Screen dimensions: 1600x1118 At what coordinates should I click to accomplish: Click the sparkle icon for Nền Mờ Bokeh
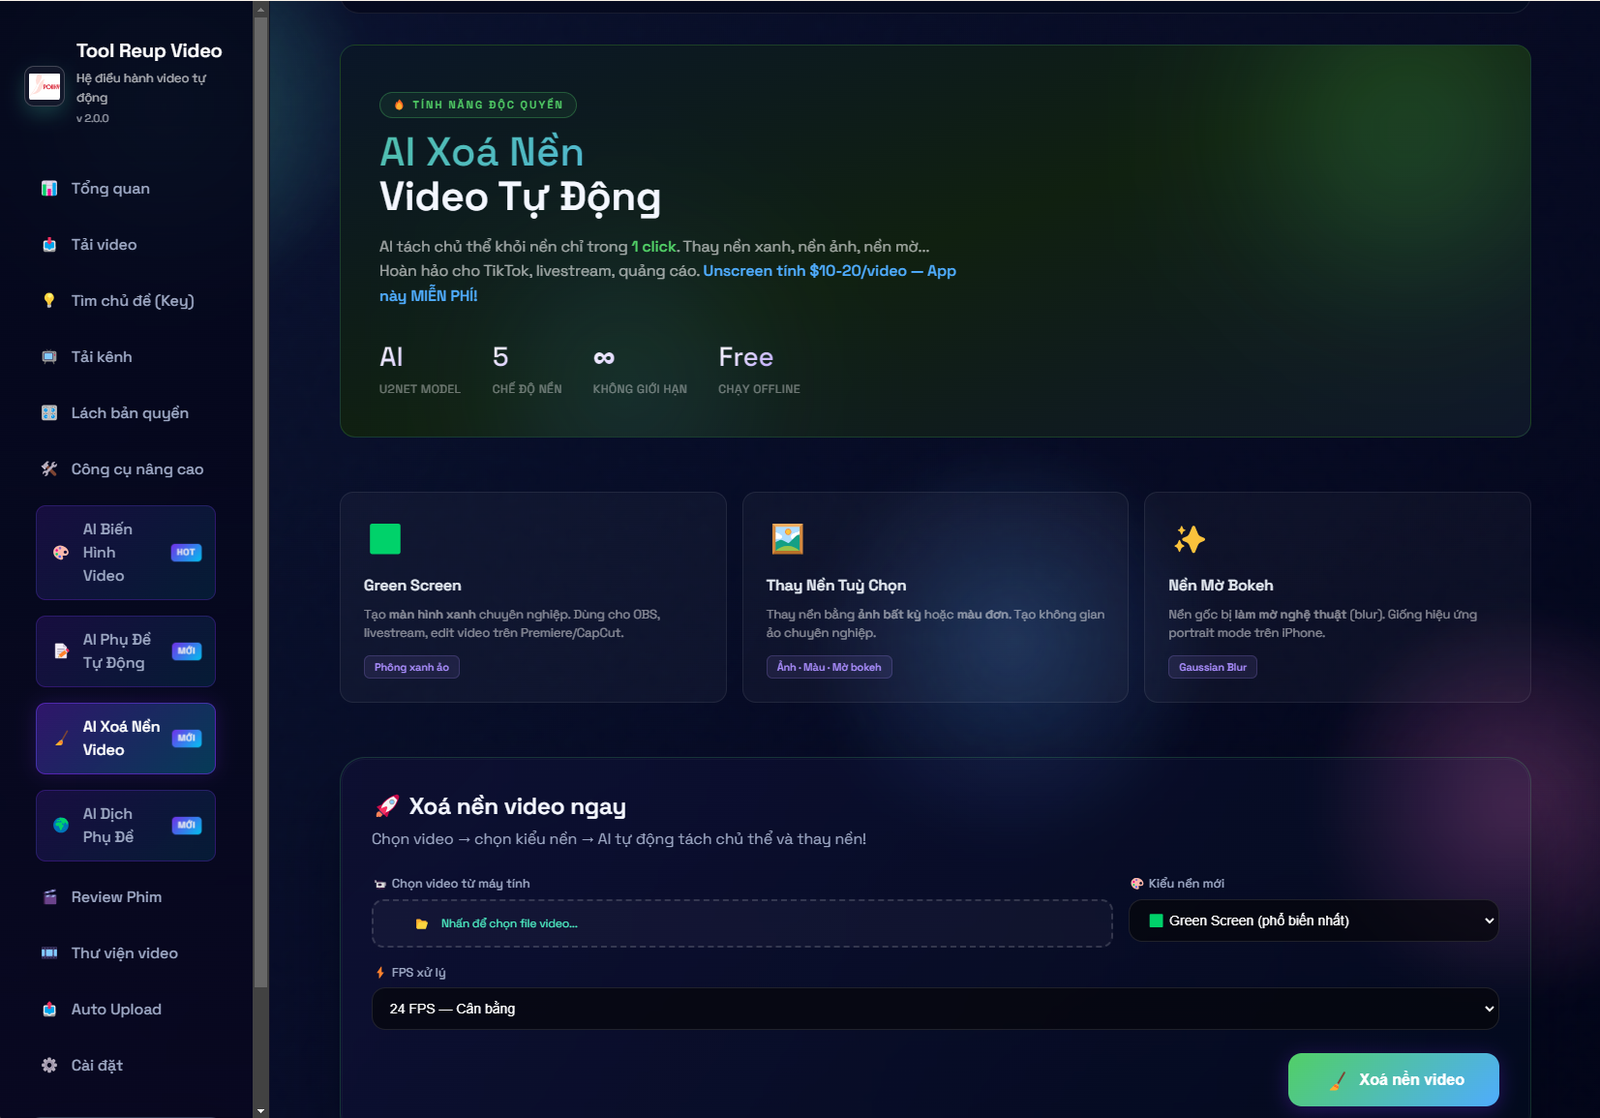pyautogui.click(x=1189, y=539)
